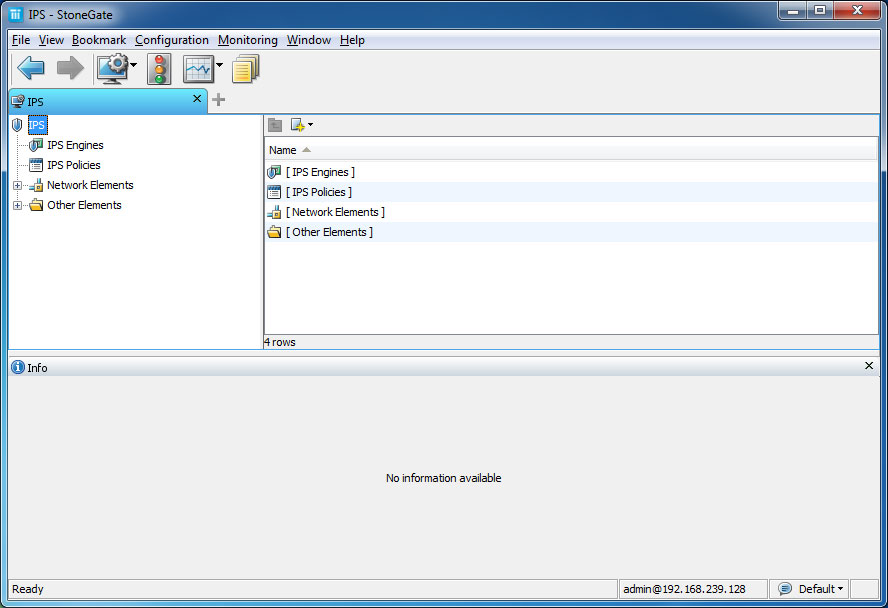This screenshot has height=608, width=888.
Task: Expand the Other Elements tree node
Action: pos(18,205)
